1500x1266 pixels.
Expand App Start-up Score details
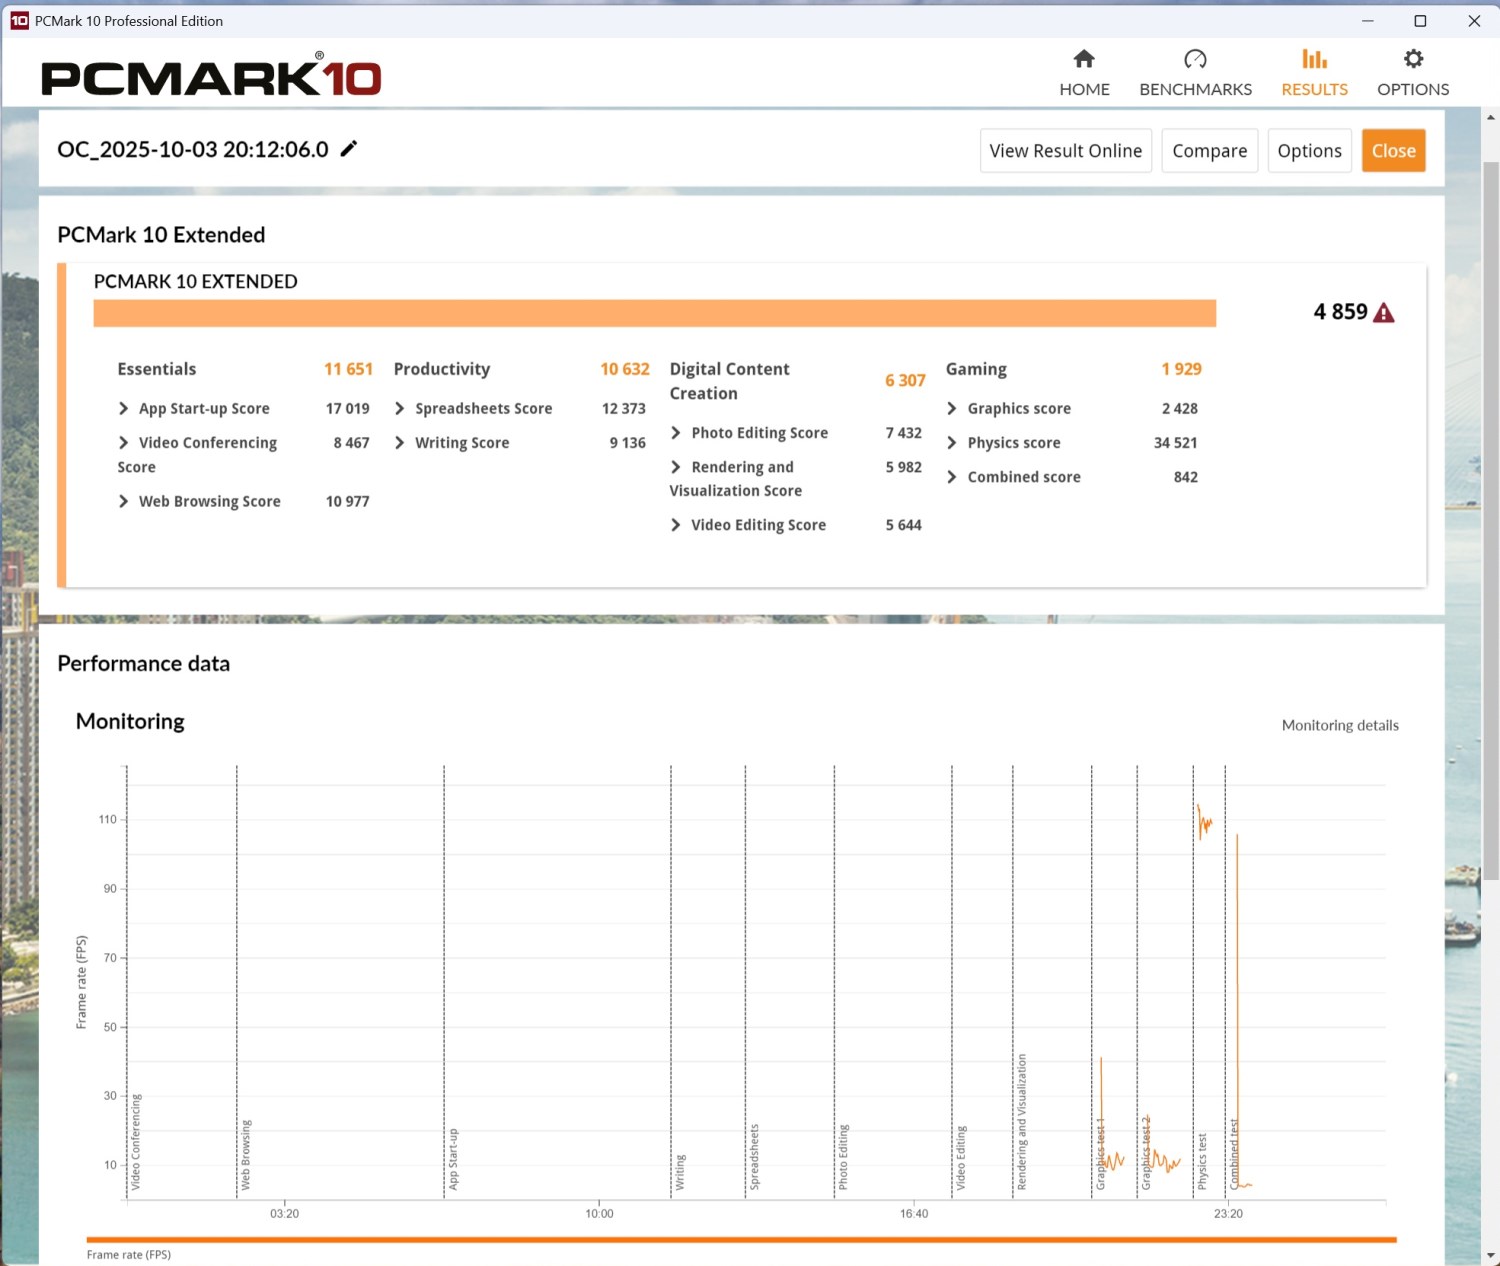tap(124, 409)
